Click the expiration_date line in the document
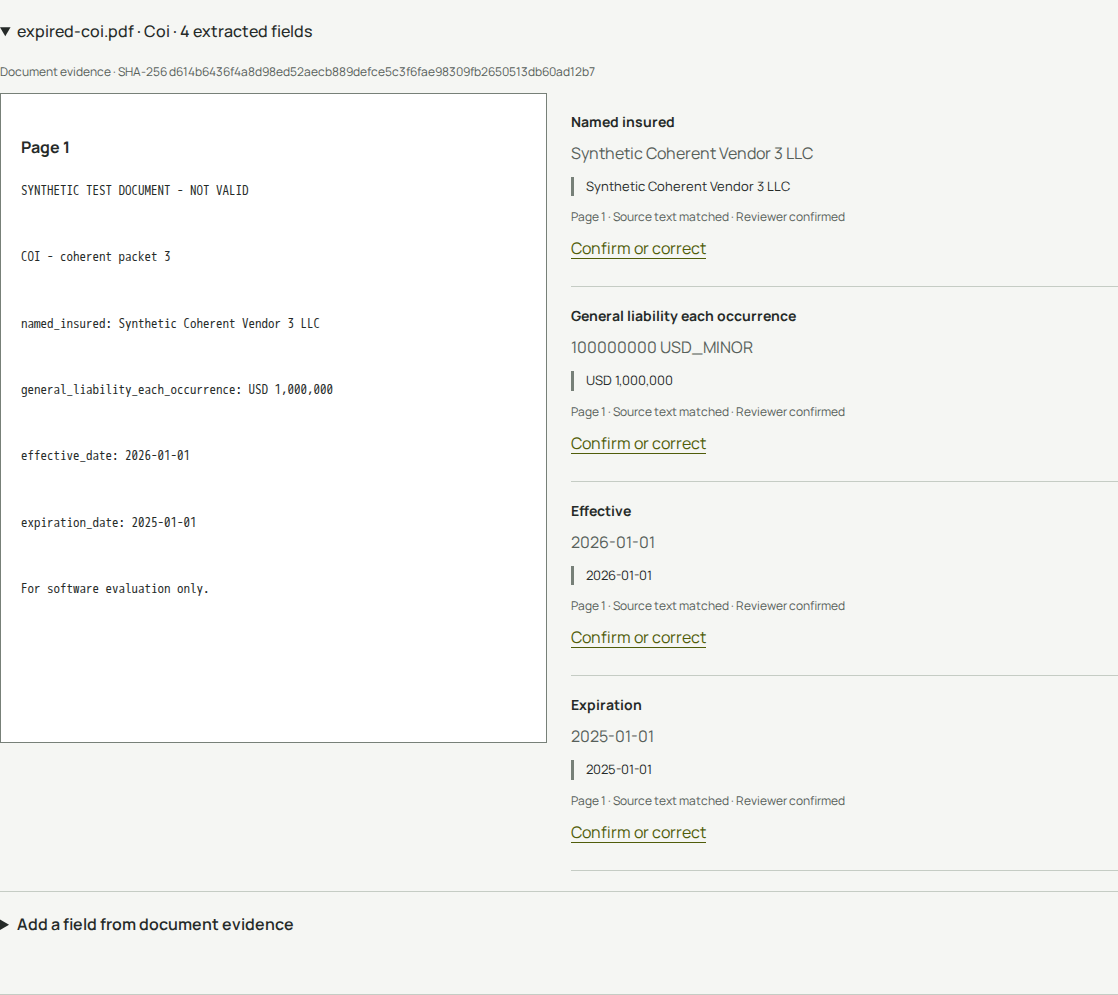This screenshot has width=1118, height=995. [x=108, y=522]
